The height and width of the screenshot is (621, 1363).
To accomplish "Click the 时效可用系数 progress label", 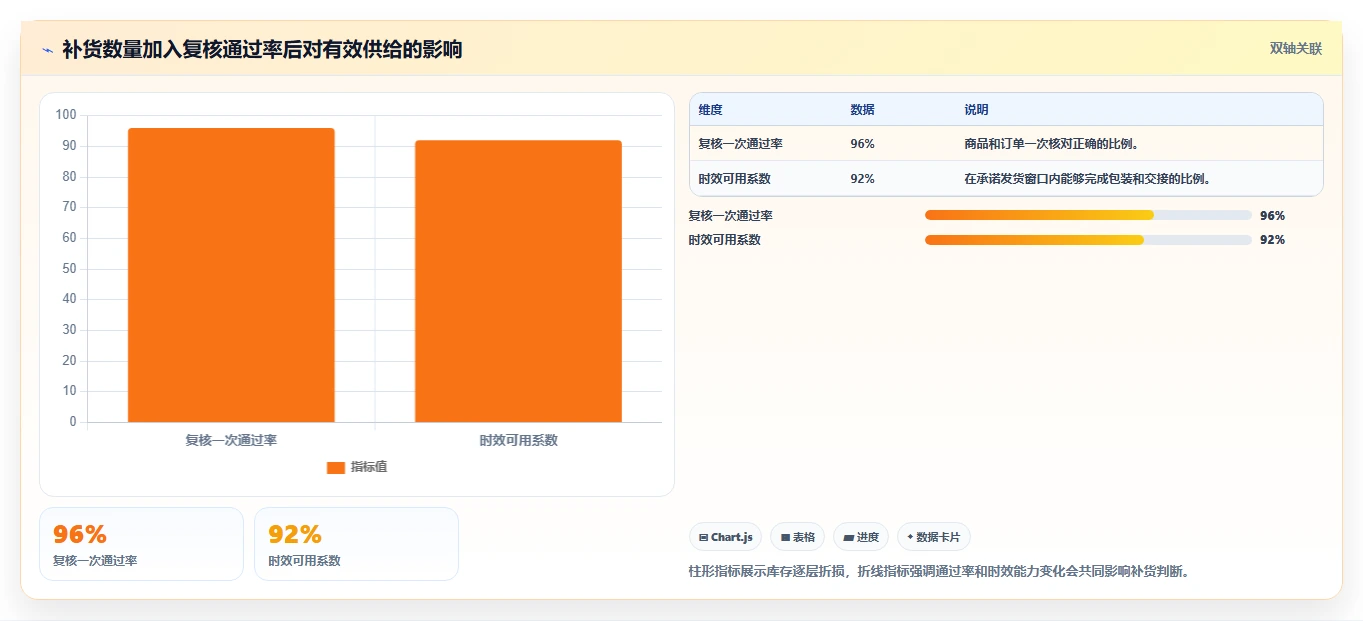I will pyautogui.click(x=725, y=240).
